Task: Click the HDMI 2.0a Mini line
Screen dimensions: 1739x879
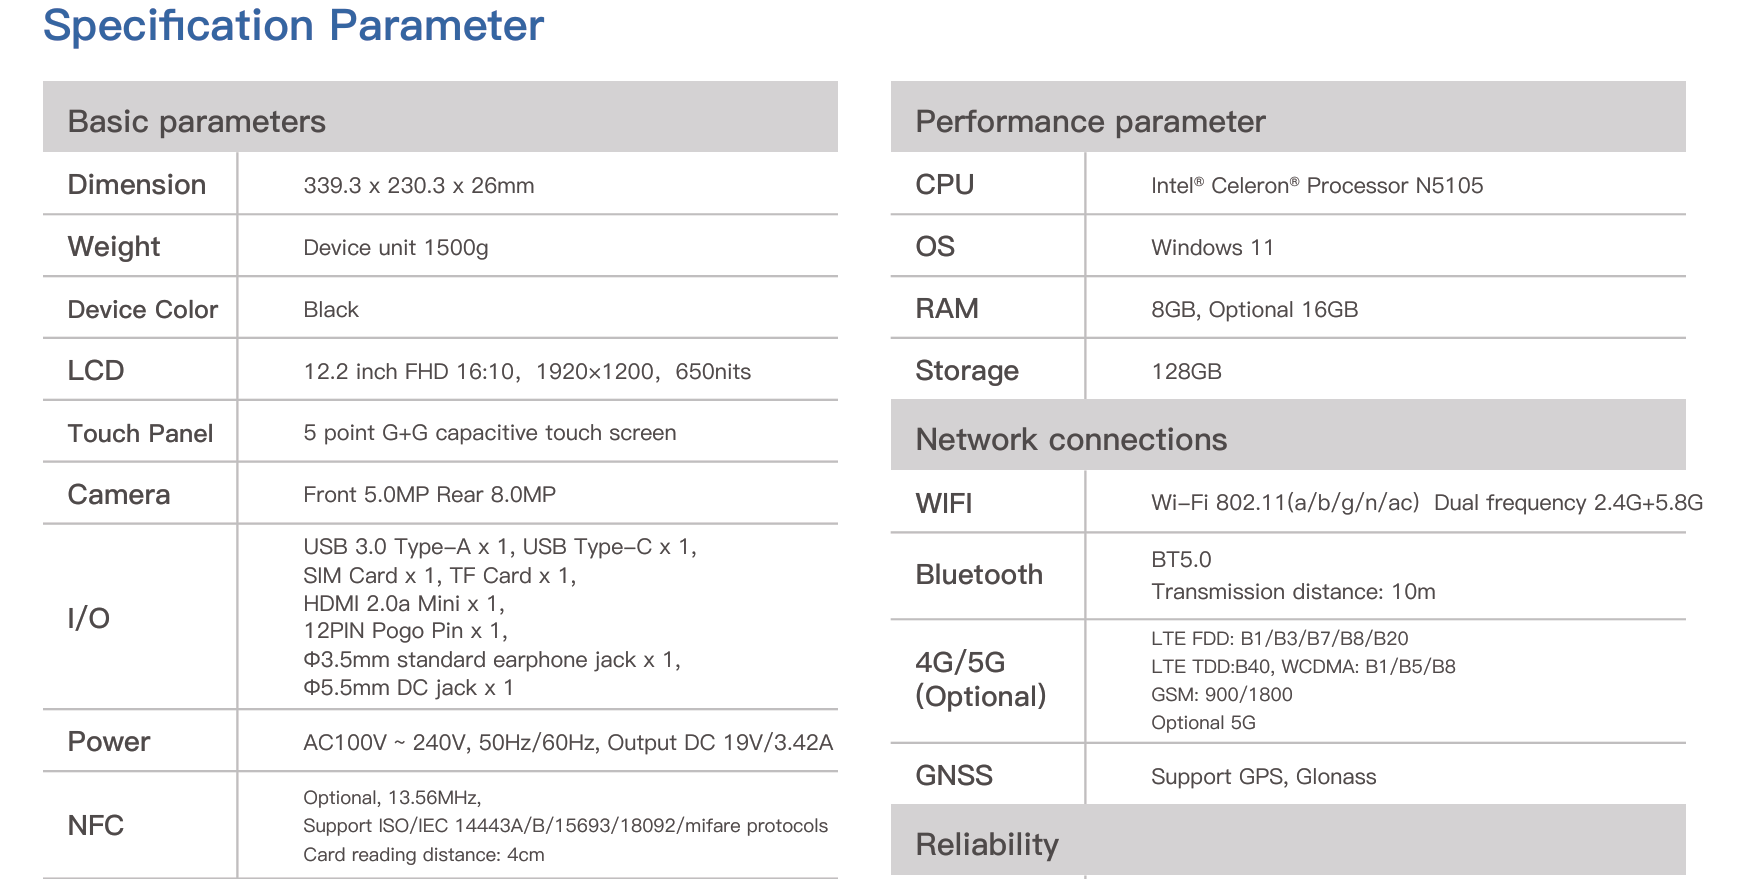Action: point(403,604)
